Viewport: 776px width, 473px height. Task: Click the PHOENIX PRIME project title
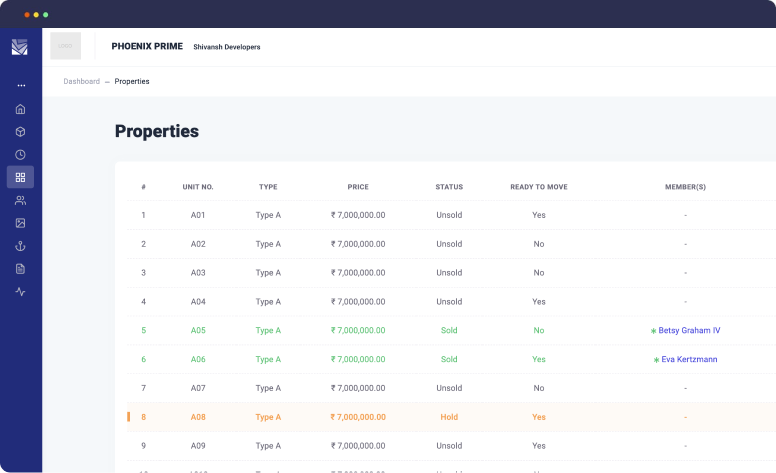click(x=147, y=46)
